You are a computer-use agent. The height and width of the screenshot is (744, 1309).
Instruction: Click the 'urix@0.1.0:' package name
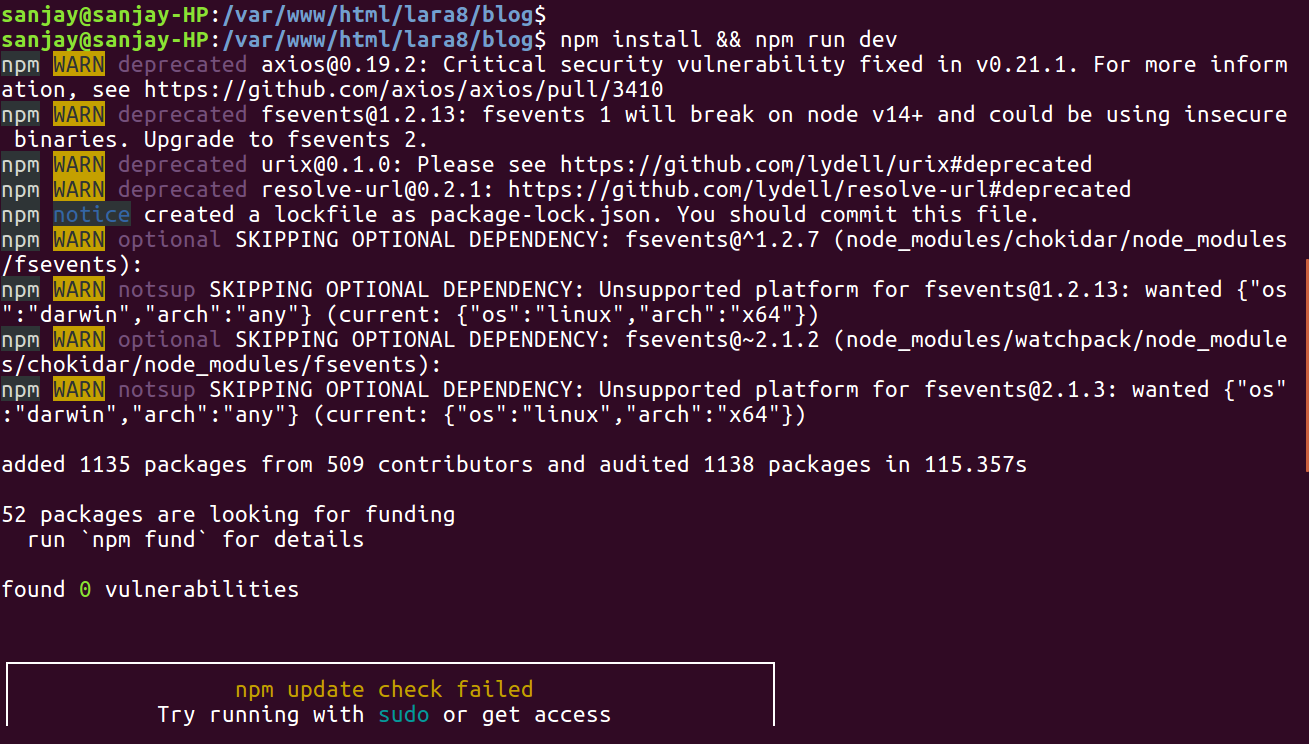coord(333,165)
